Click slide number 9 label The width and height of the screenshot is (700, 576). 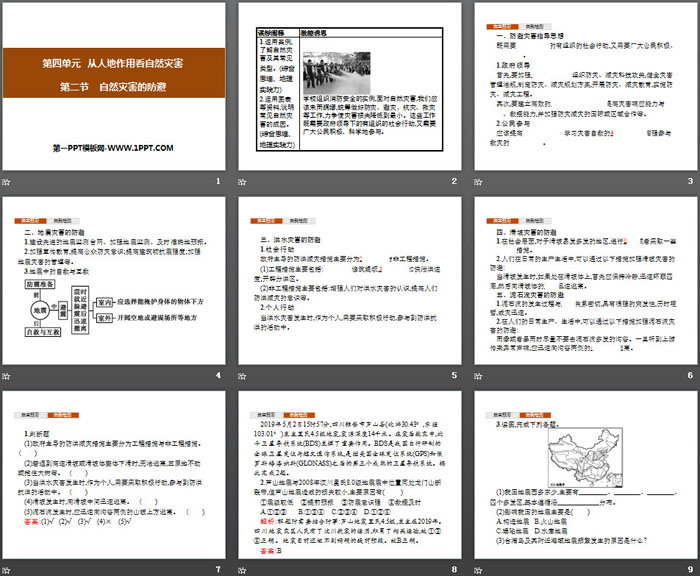(x=690, y=569)
